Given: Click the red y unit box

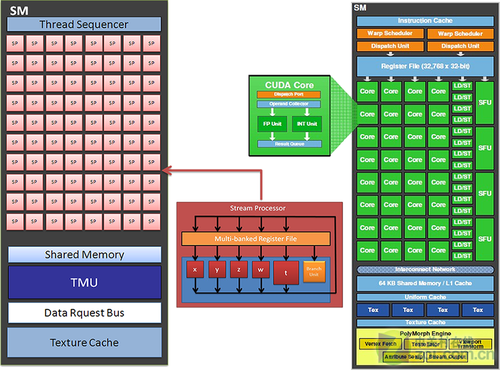Looking at the screenshot, I should click(x=217, y=270).
